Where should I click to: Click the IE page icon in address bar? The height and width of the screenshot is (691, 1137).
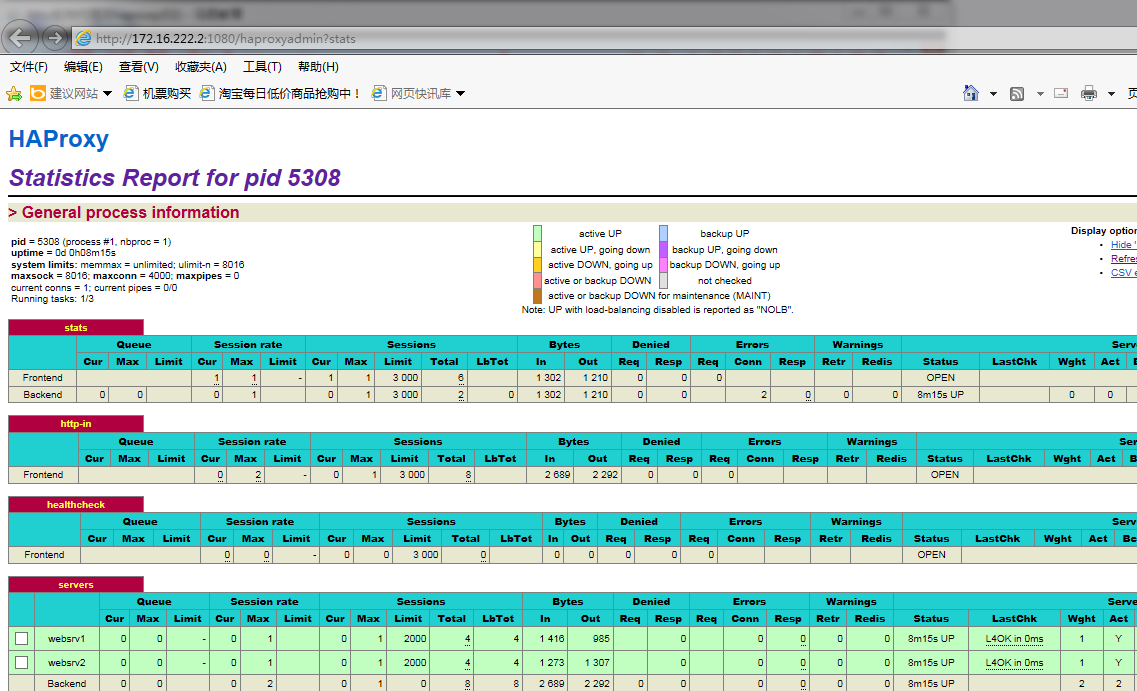tap(84, 38)
